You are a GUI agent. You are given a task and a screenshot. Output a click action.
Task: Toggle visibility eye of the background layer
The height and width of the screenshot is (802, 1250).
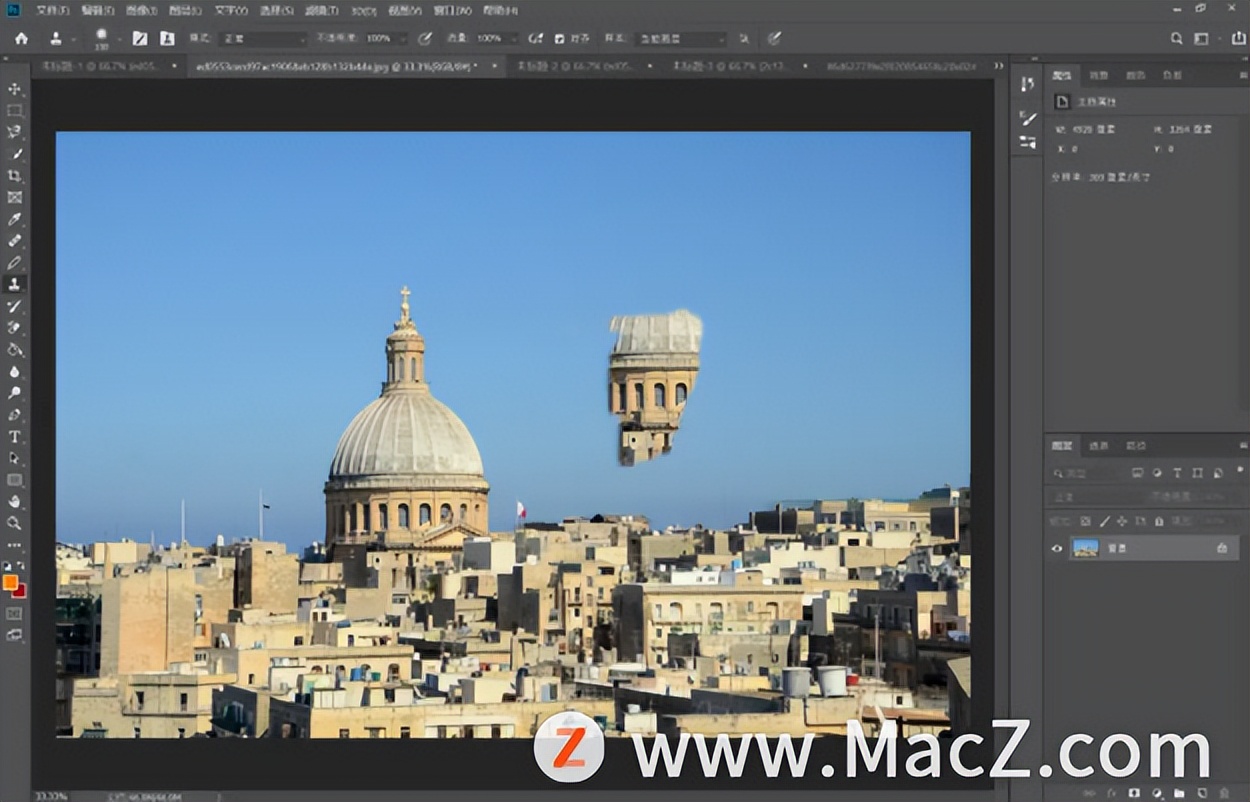tap(1057, 548)
